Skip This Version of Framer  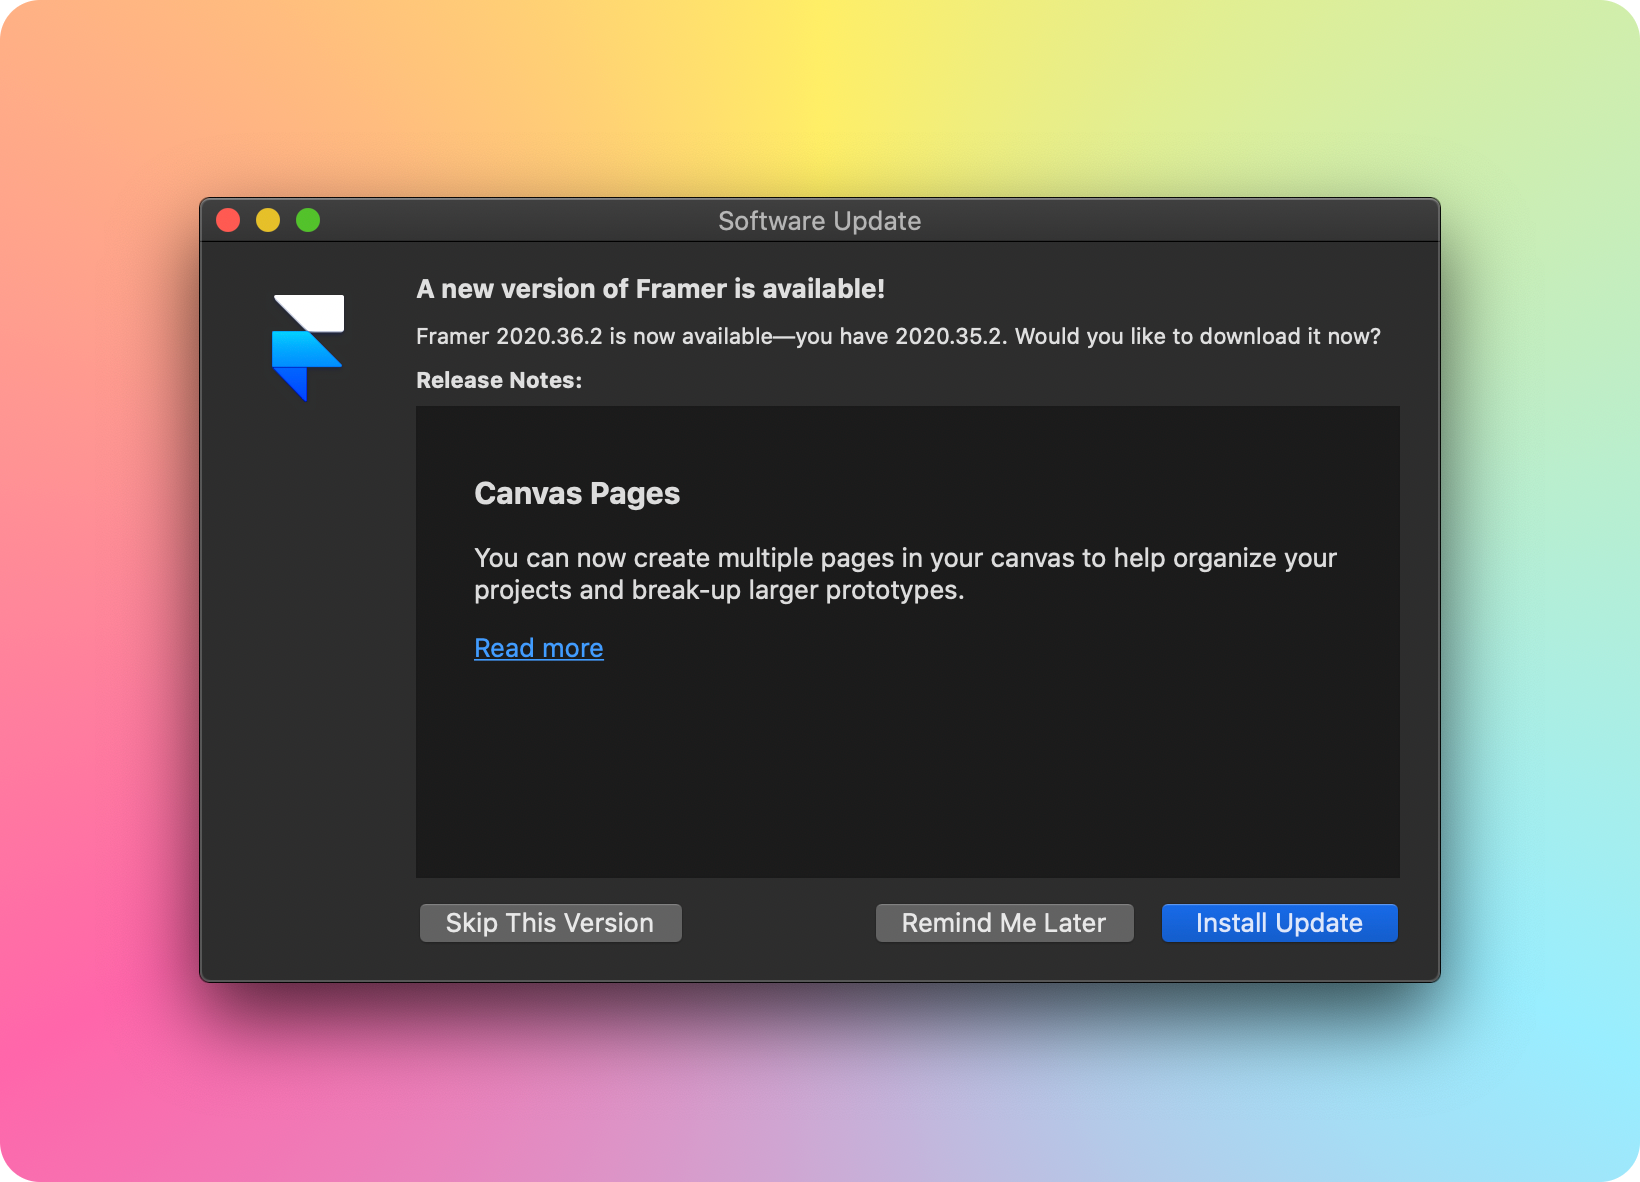550,923
